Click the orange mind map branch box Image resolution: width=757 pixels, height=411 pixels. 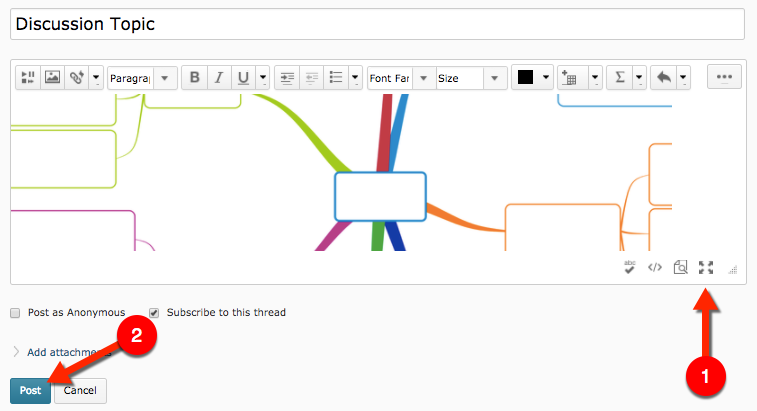coord(562,227)
